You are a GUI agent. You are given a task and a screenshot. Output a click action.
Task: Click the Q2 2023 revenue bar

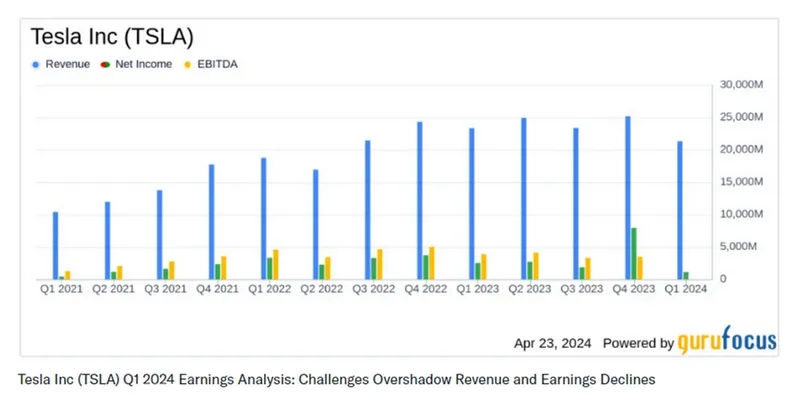(523, 198)
